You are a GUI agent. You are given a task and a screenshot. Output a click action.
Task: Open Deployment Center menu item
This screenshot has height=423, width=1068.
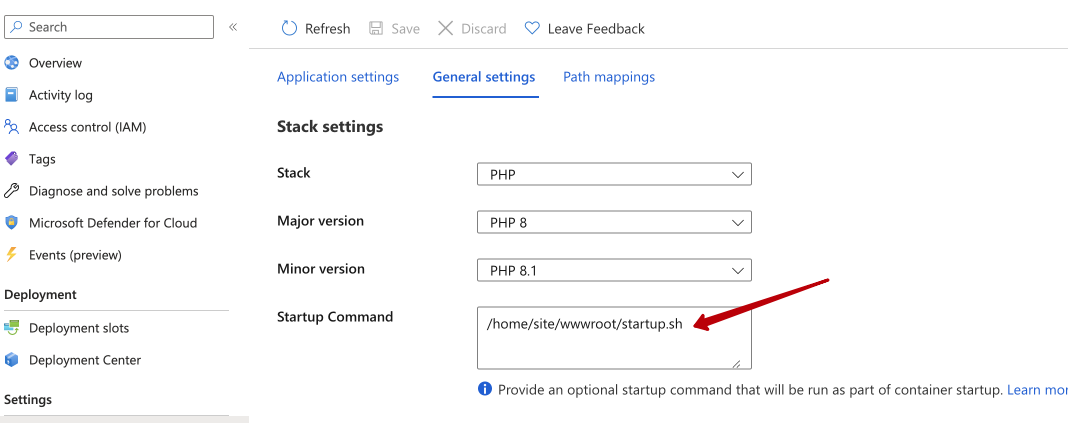[85, 360]
